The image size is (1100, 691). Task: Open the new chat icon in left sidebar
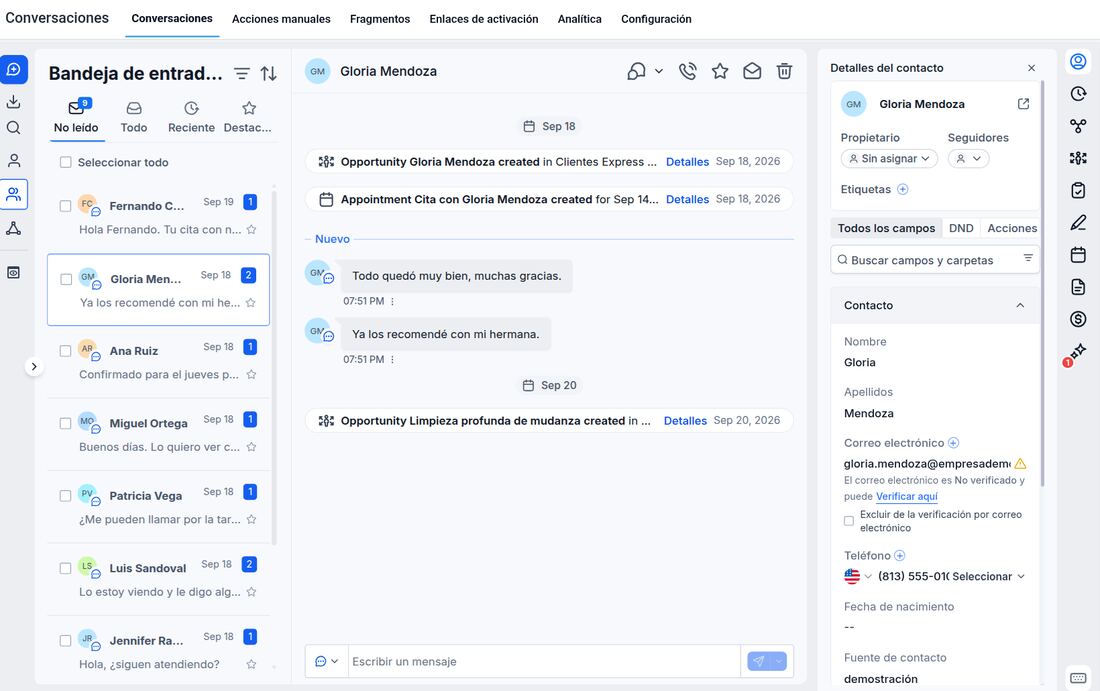tap(13, 69)
